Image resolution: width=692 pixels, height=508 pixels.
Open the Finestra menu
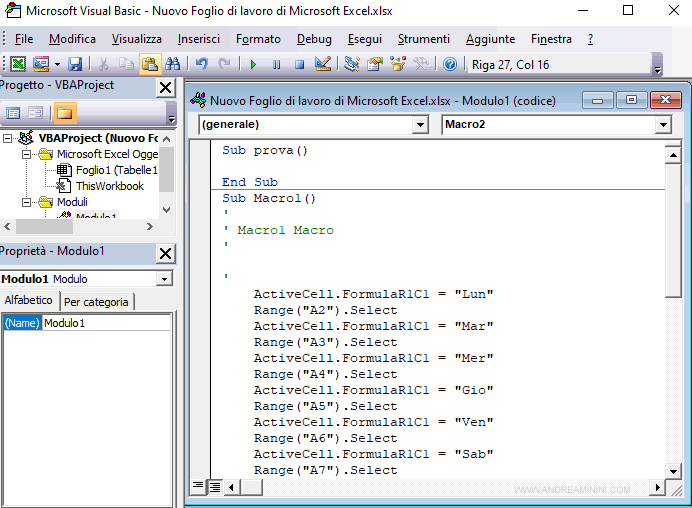tap(551, 39)
